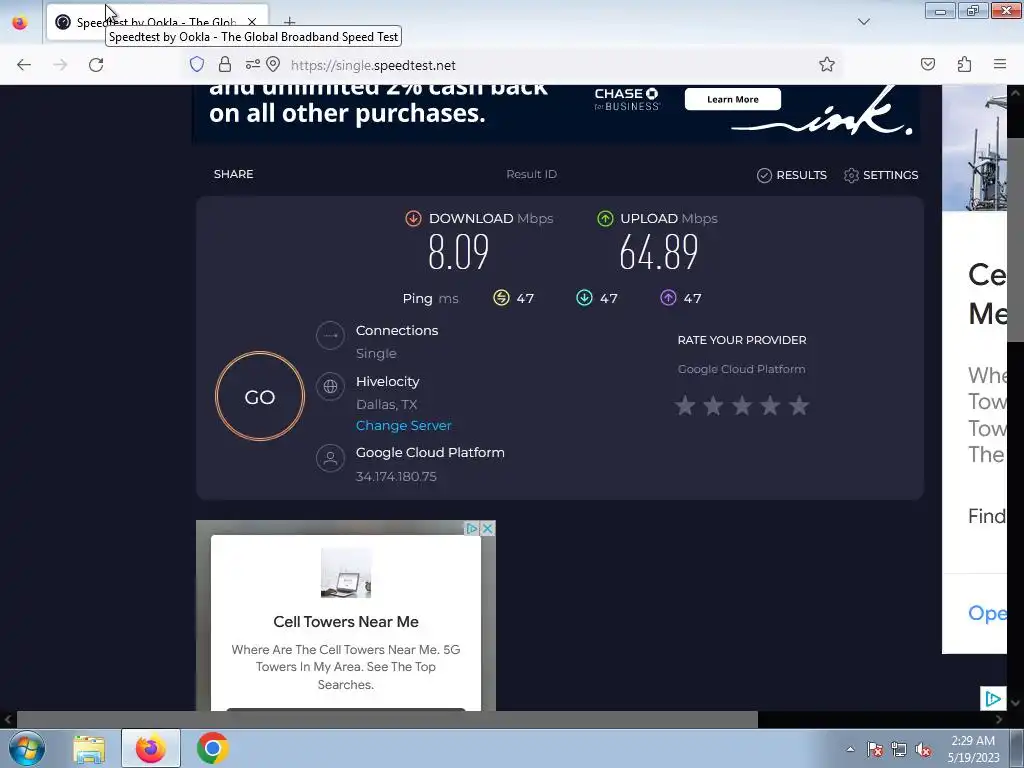Viewport: 1024px width, 768px height.
Task: Click the location permission pin icon
Action: pos(274,64)
